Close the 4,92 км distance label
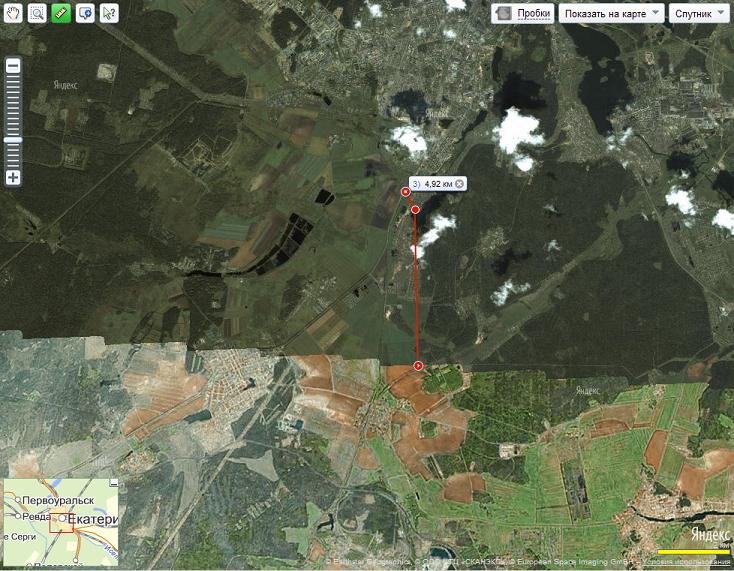The height and width of the screenshot is (571, 734). (459, 184)
